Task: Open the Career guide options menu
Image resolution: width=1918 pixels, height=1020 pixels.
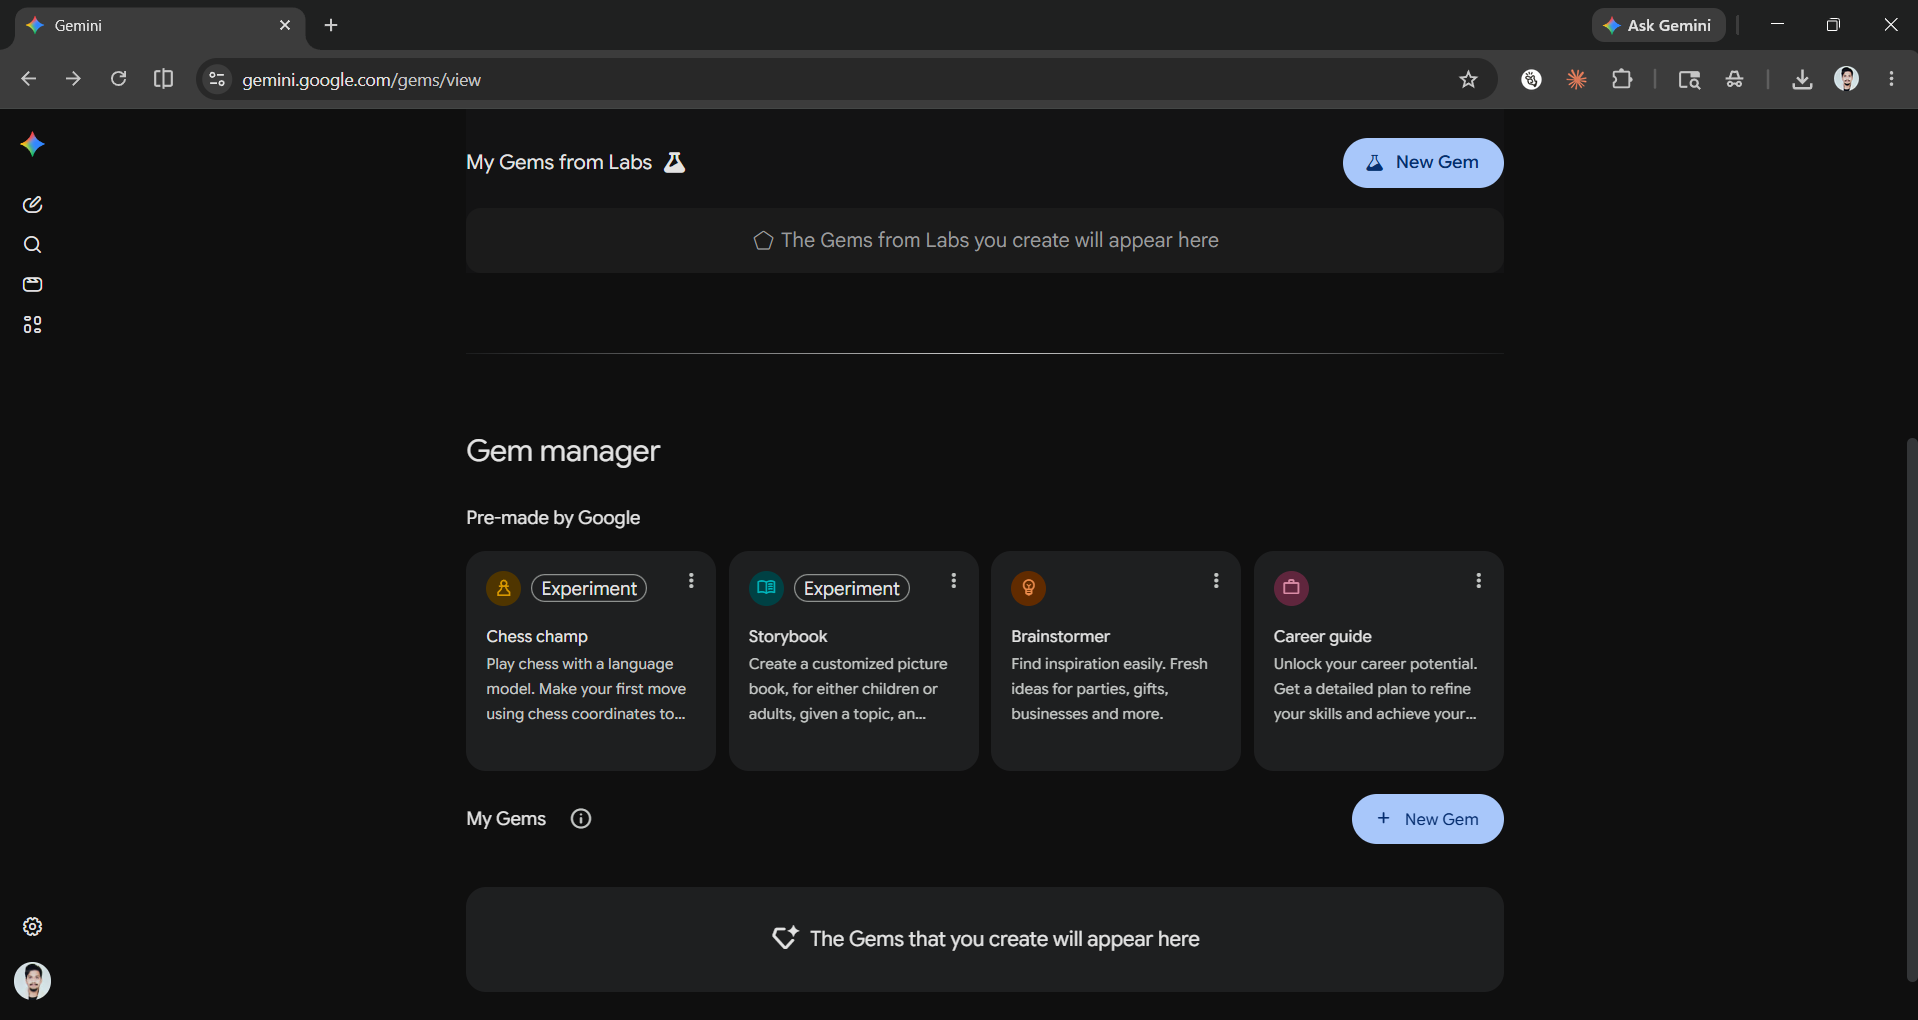Action: point(1479,581)
